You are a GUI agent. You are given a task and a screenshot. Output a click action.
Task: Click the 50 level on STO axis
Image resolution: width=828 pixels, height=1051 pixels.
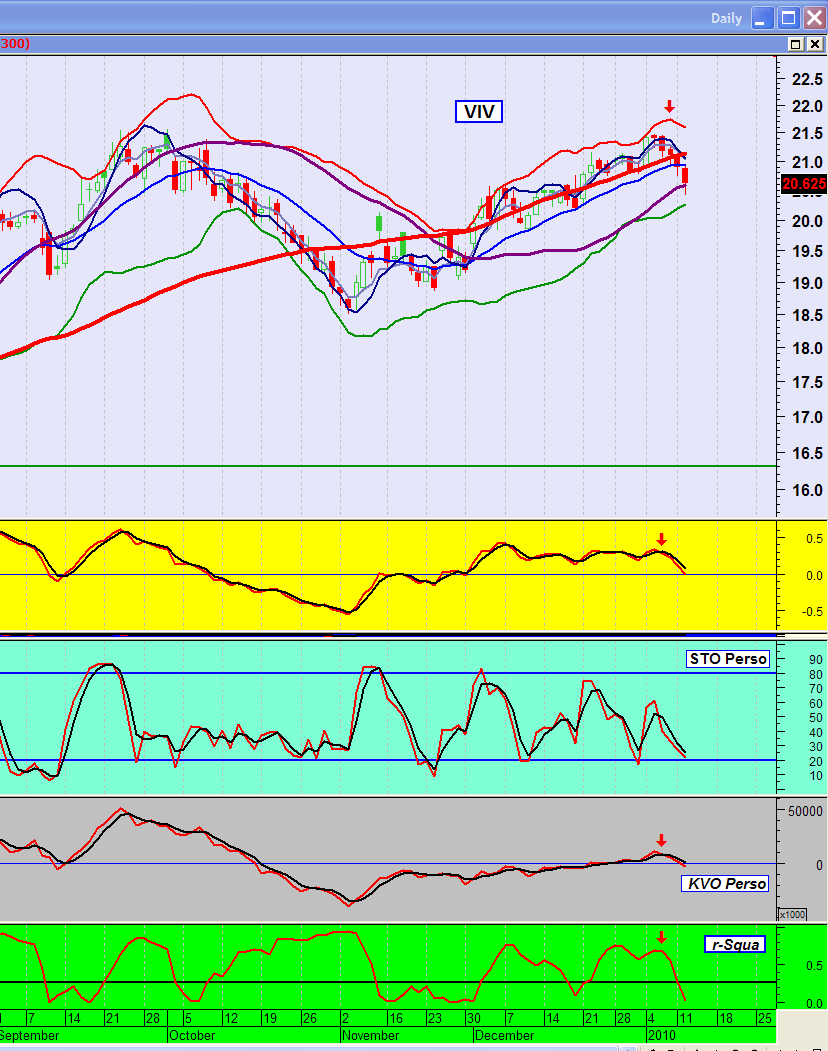[x=815, y=718]
